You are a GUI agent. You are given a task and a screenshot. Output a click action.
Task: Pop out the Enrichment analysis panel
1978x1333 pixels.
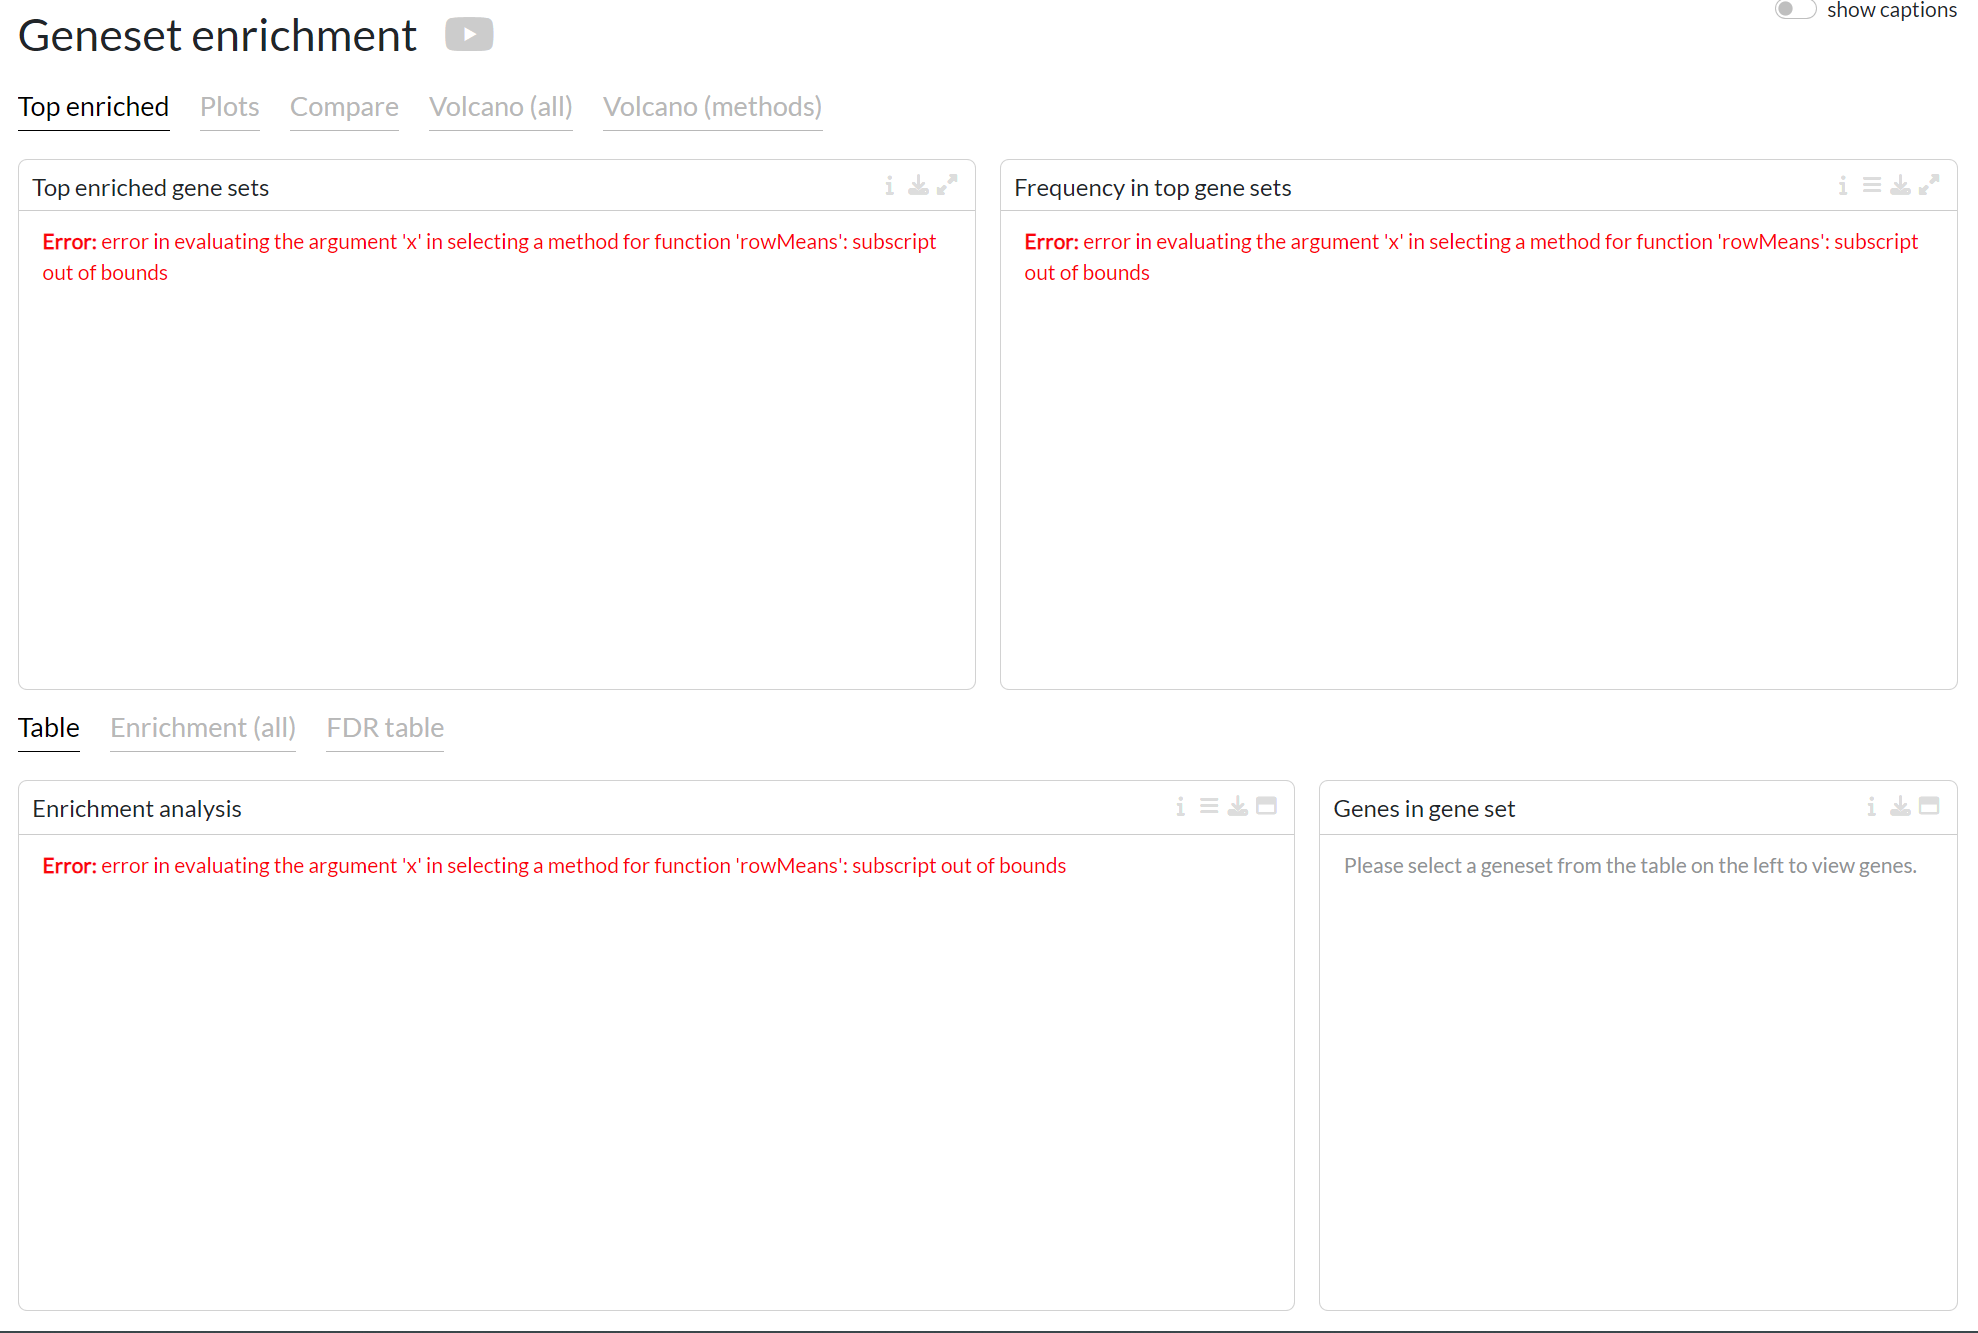[1267, 806]
